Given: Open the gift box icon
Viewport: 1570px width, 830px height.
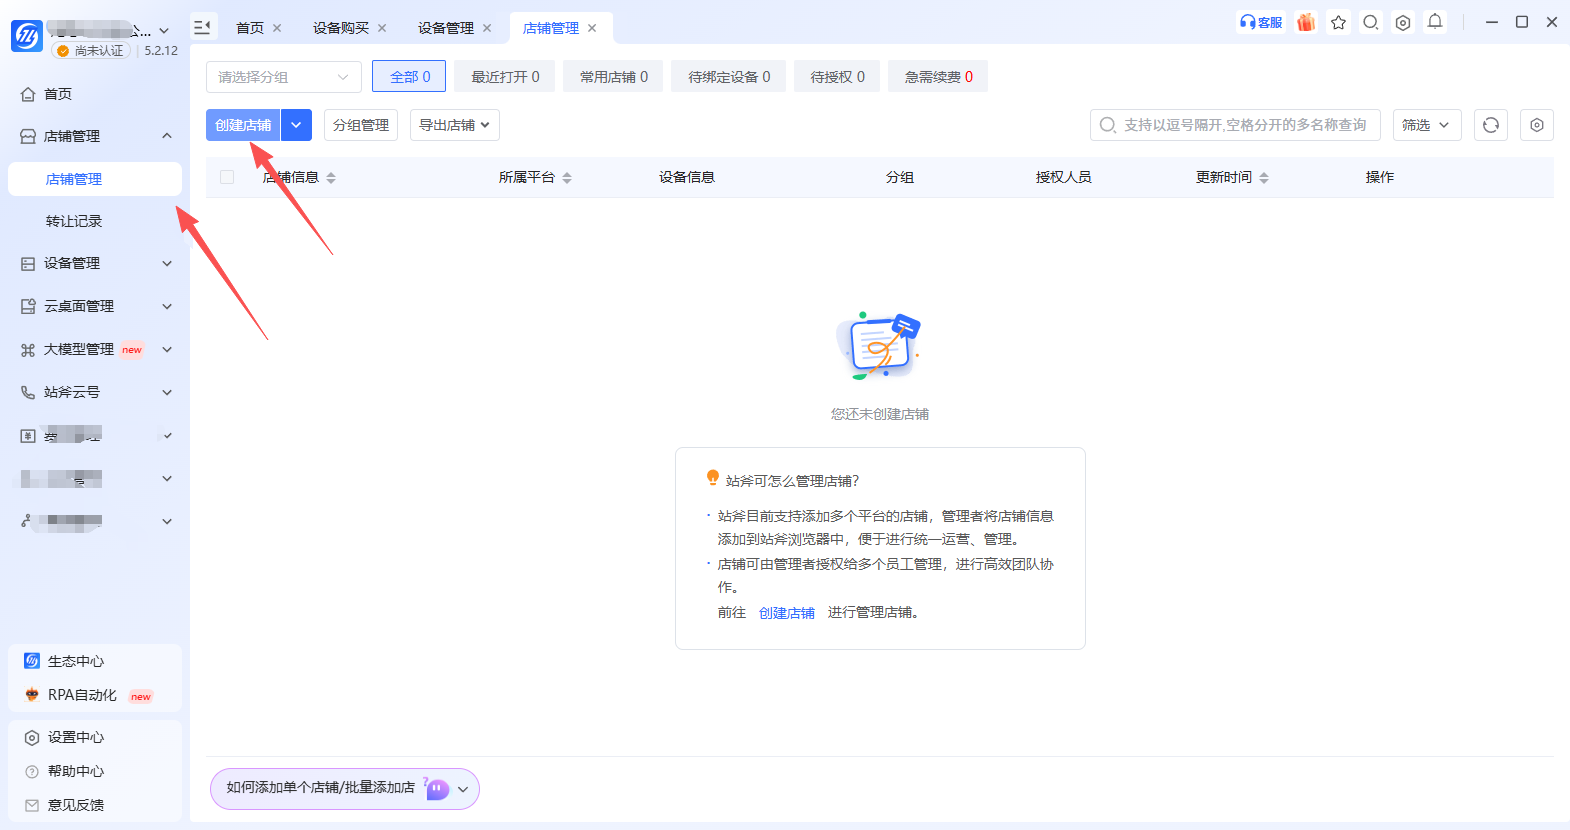Looking at the screenshot, I should click(x=1306, y=22).
